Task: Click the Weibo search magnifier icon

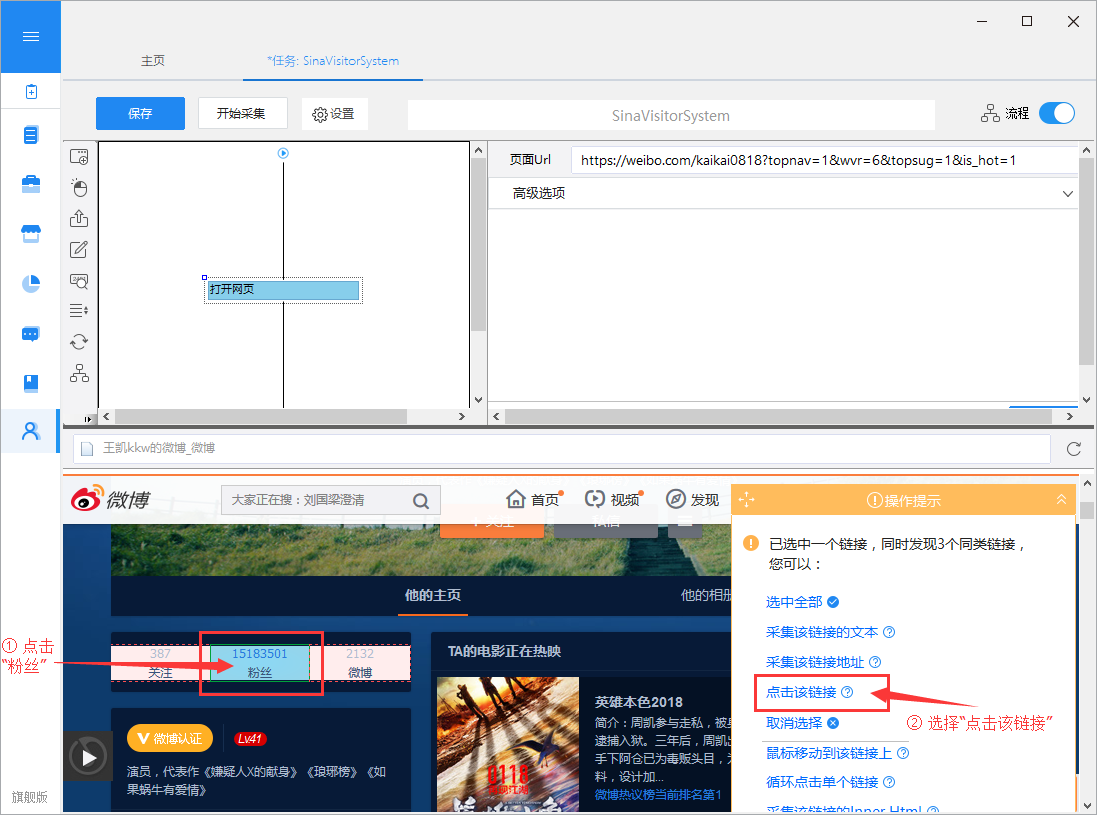Action: (420, 500)
